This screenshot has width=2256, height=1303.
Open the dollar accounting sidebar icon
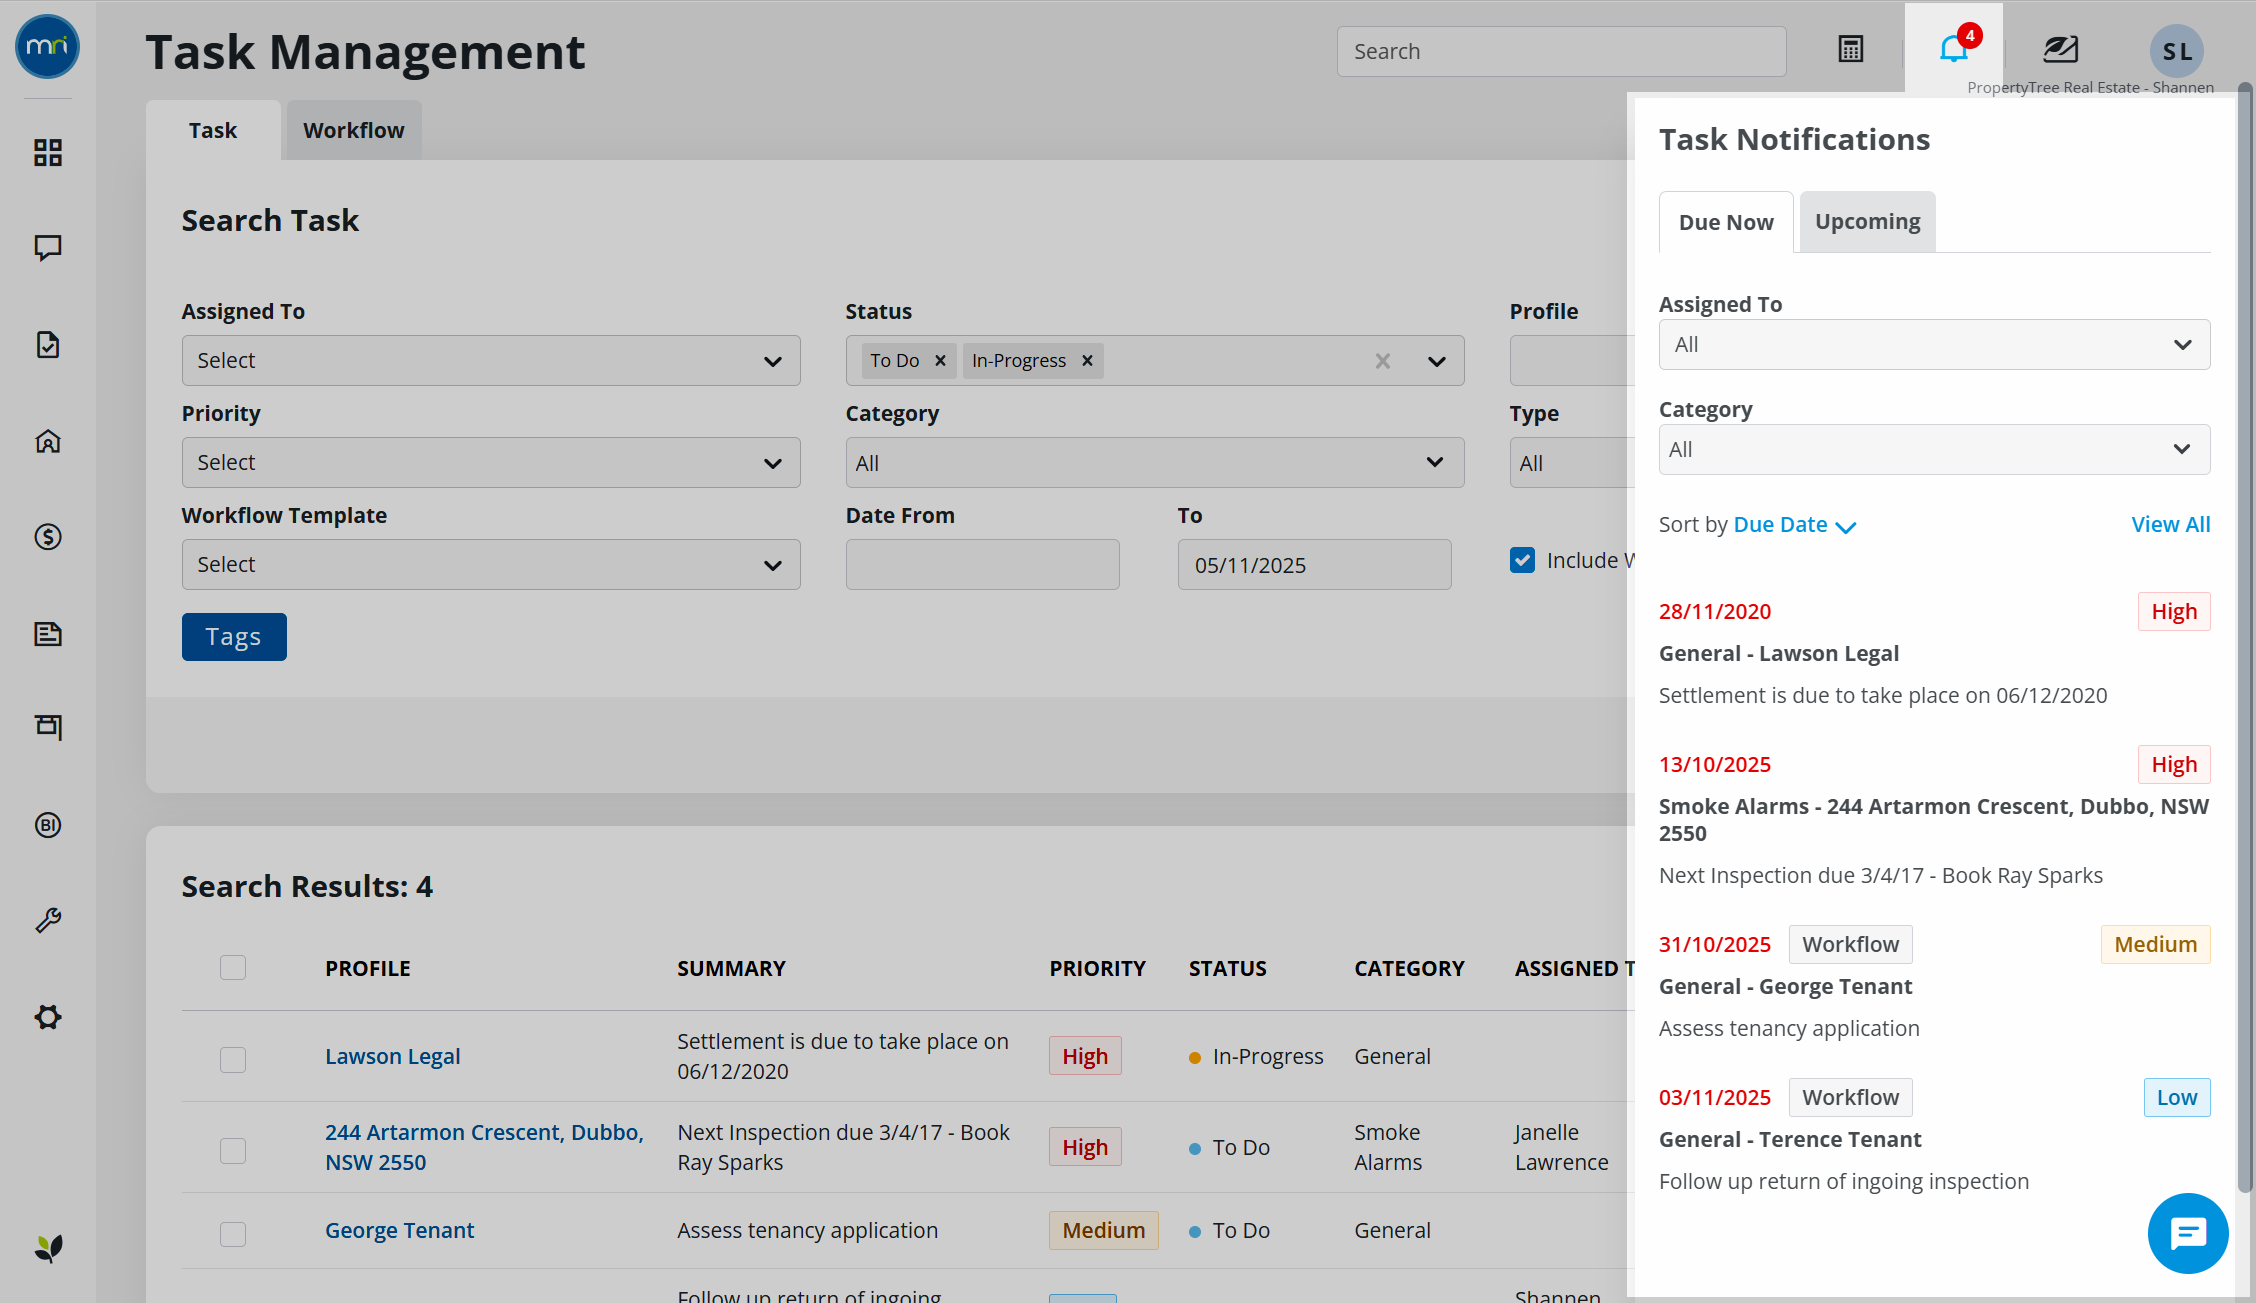[x=48, y=537]
